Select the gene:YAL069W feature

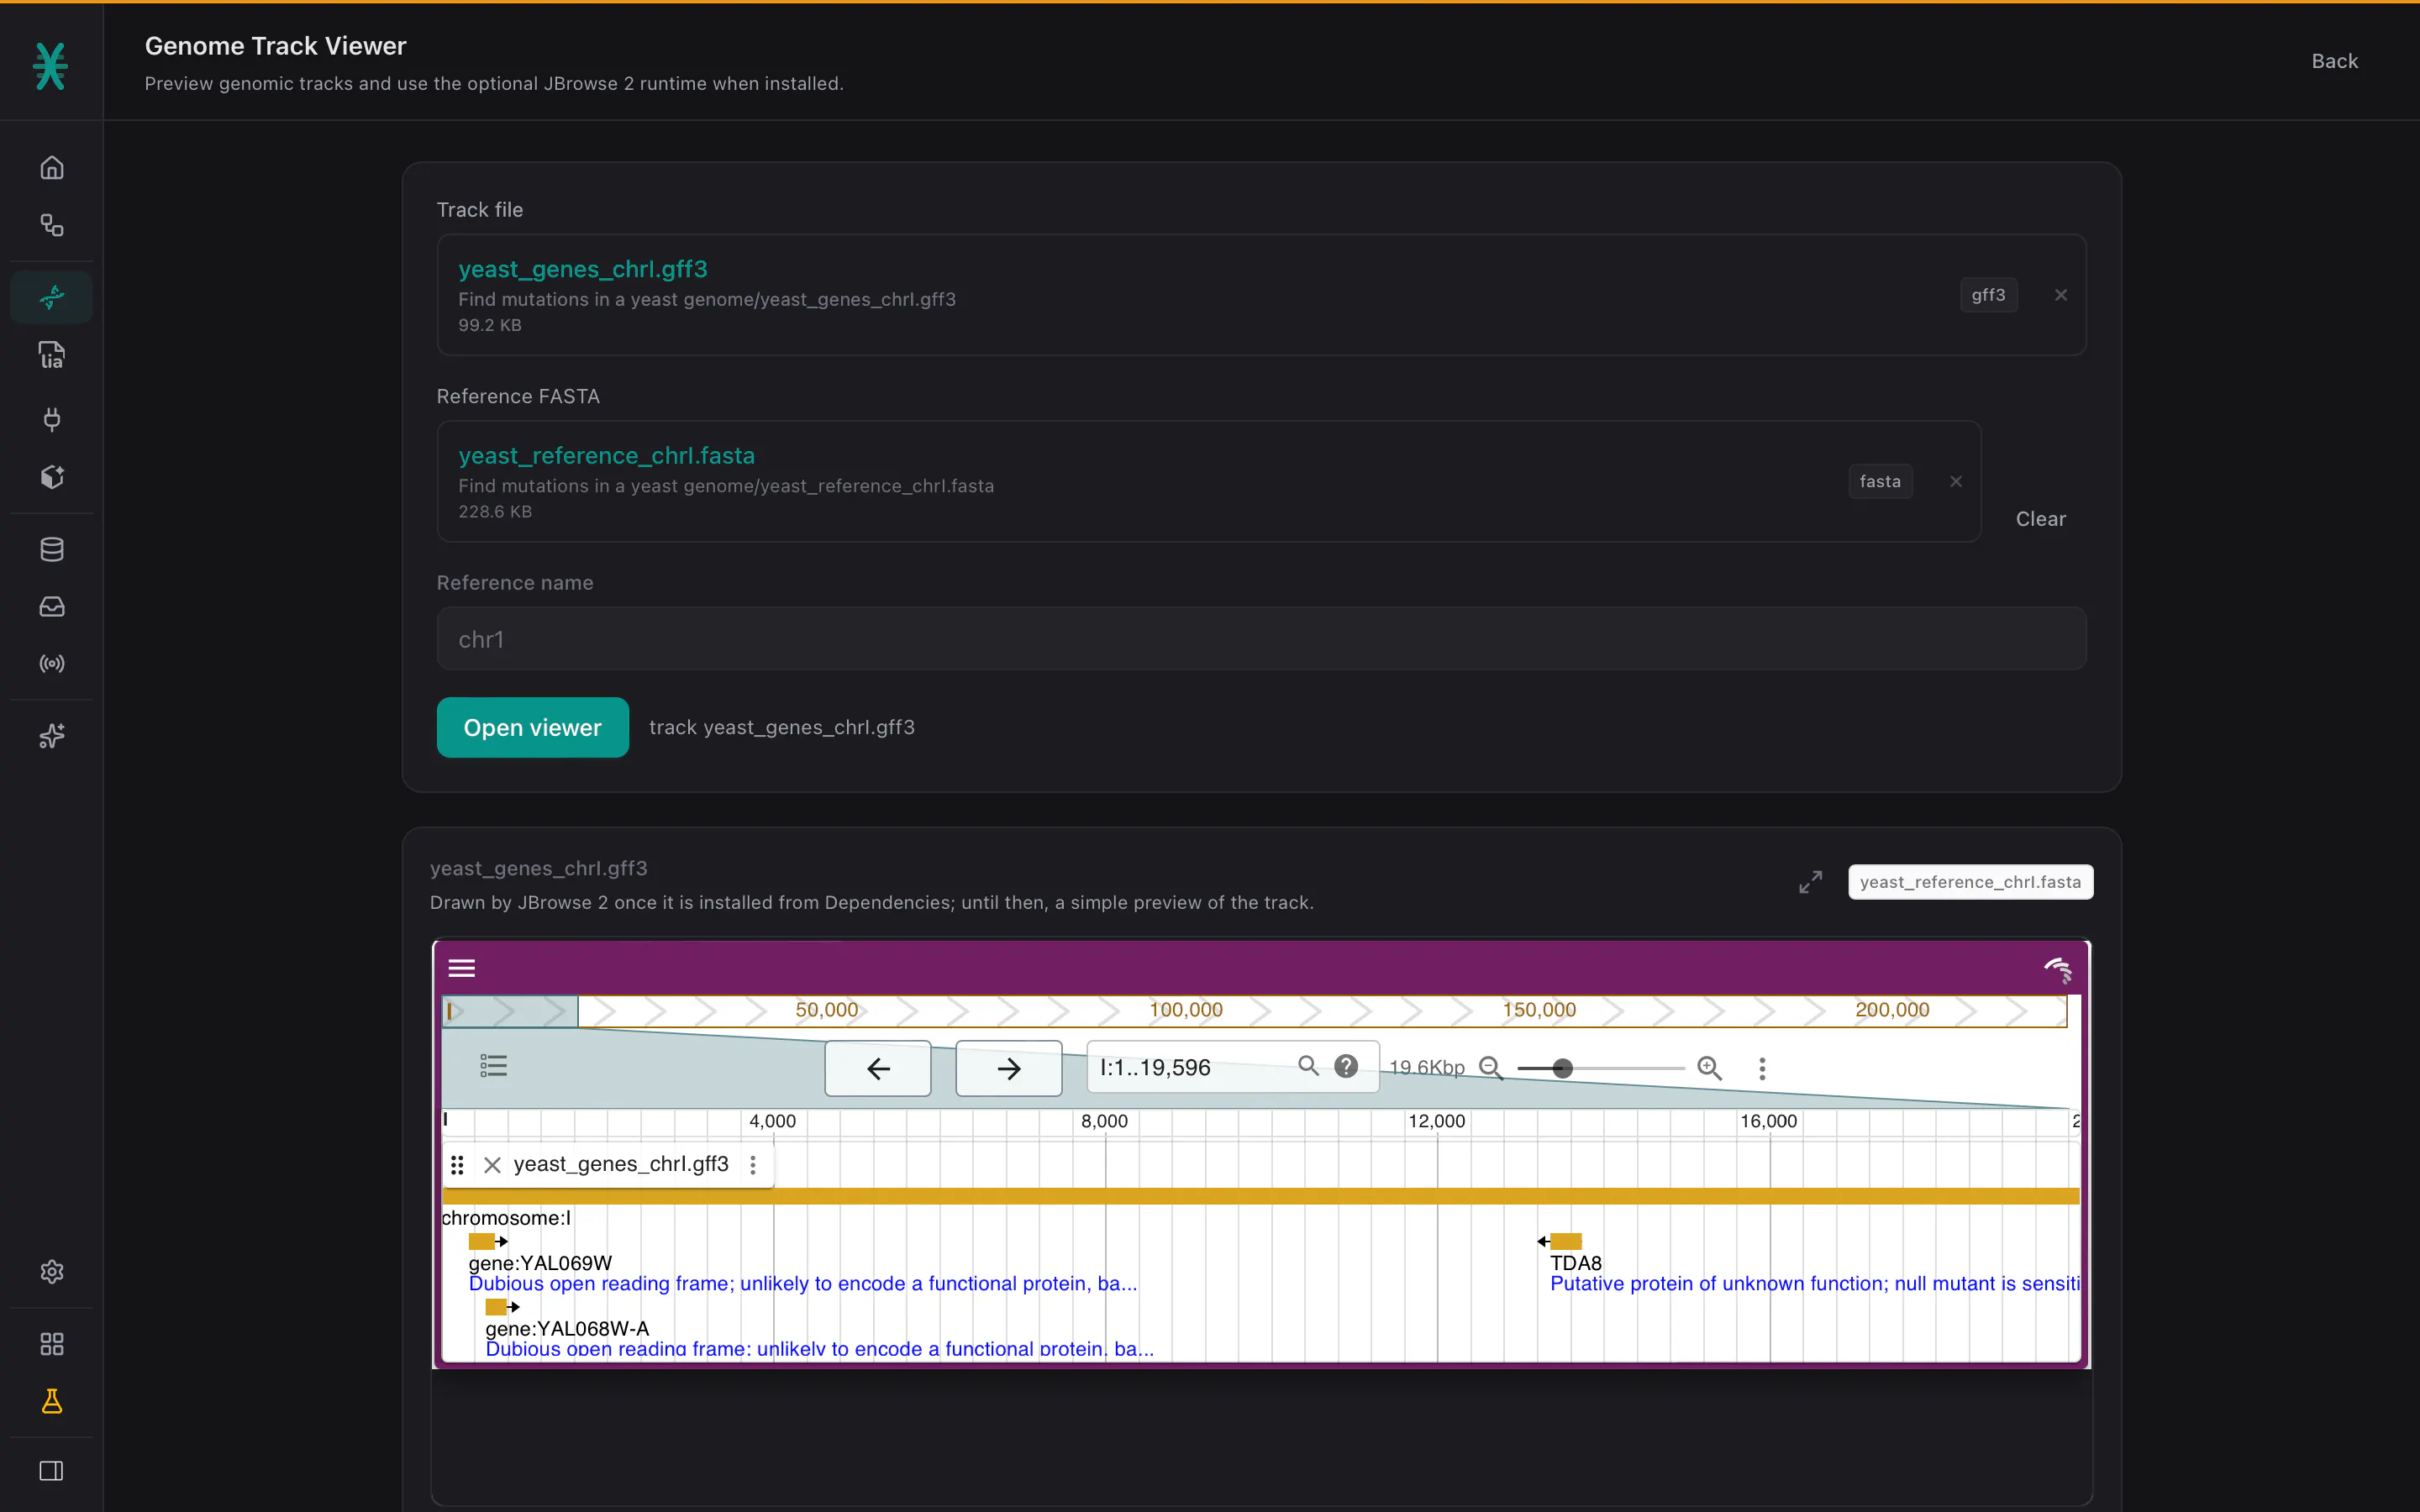tap(482, 1241)
